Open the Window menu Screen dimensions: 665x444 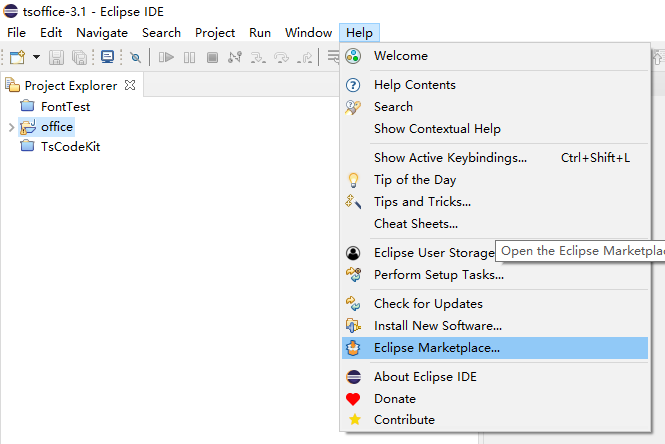point(308,33)
